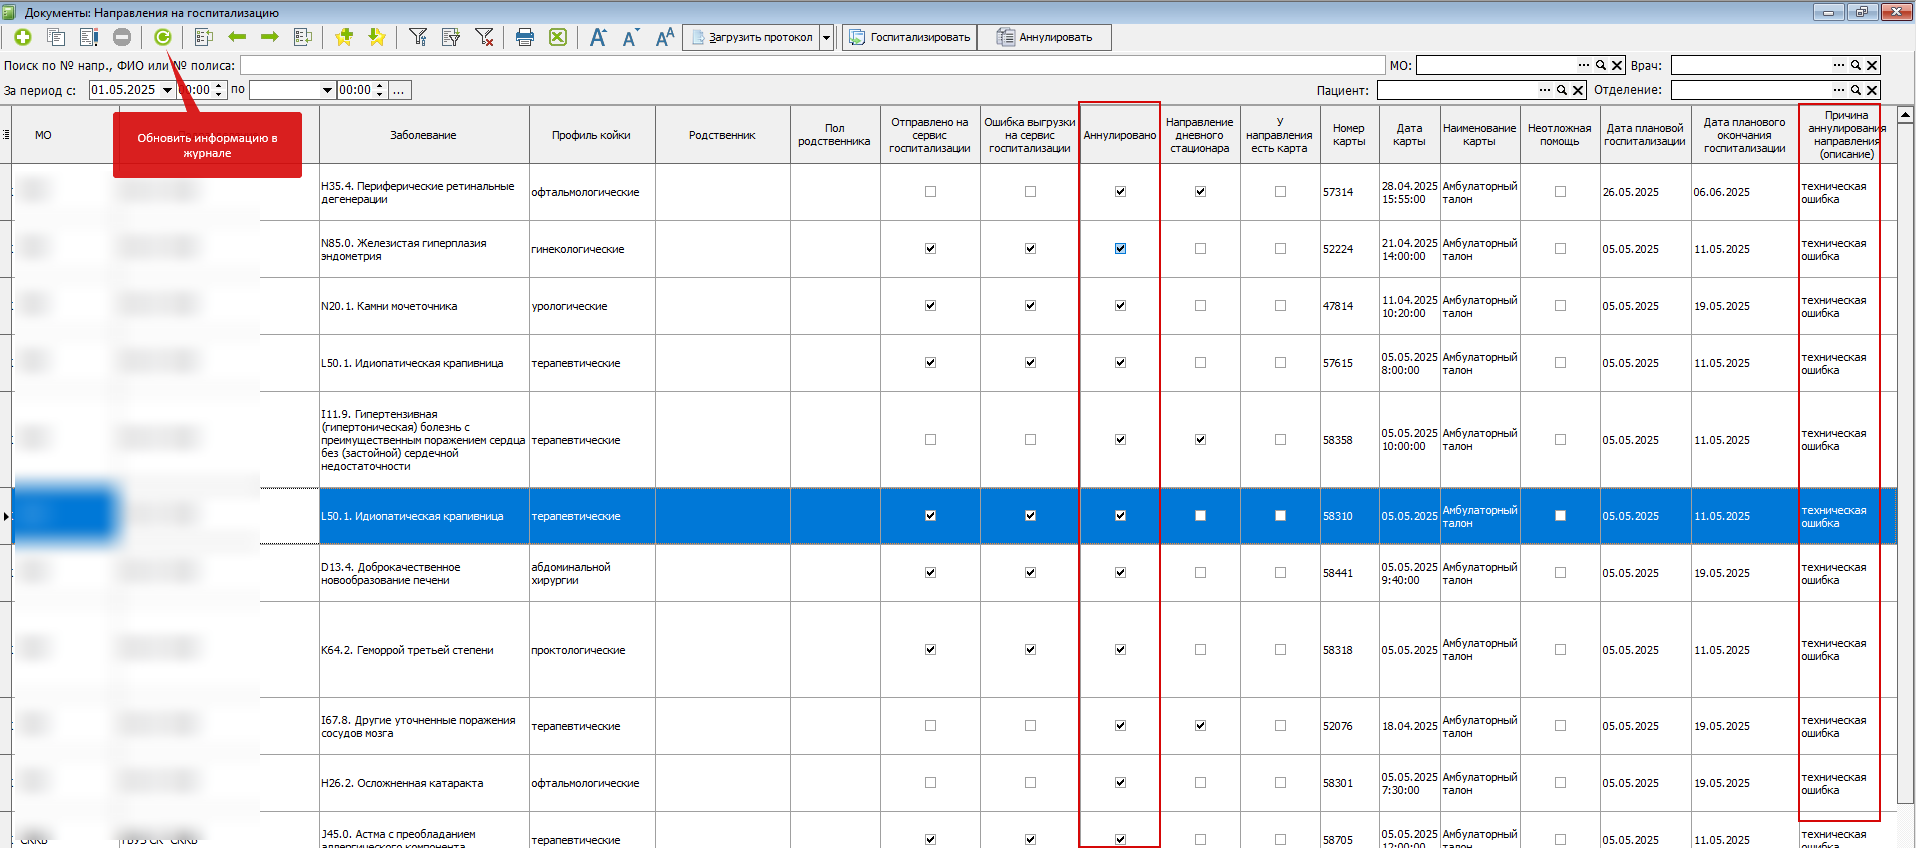Click ellipsis button after period end time
The height and width of the screenshot is (848, 1917).
[399, 90]
